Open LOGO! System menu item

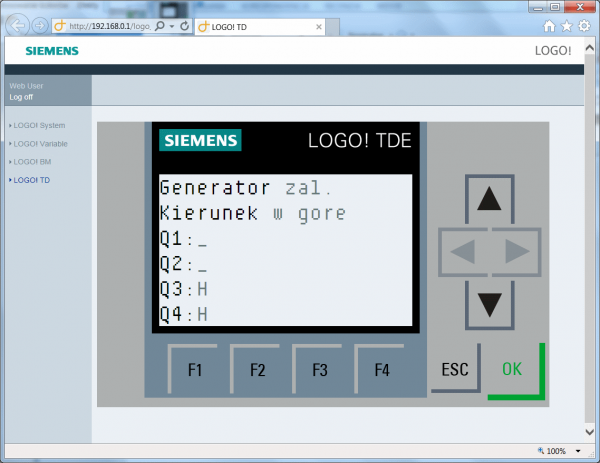39,126
